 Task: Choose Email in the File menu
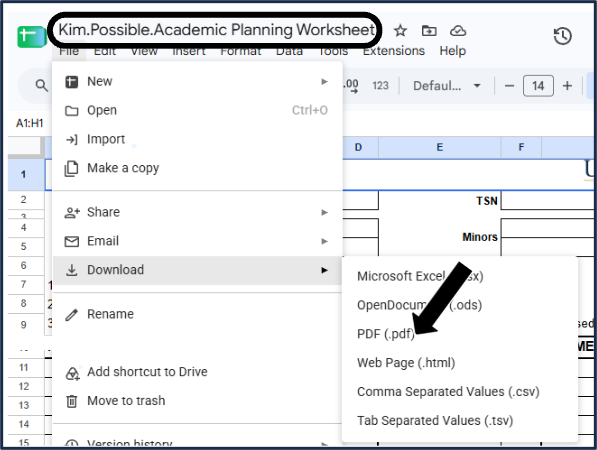click(x=197, y=241)
